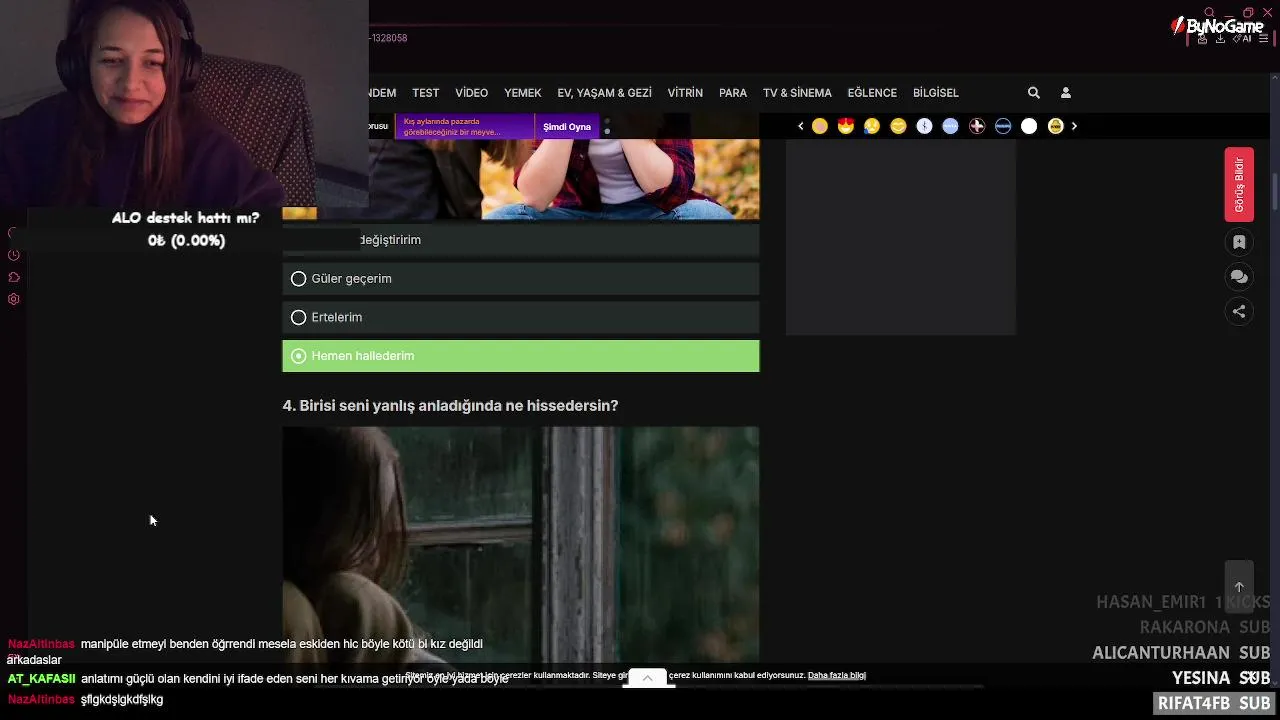
Task: Open the Daha fazla bilgi cookie link
Action: click(x=837, y=676)
